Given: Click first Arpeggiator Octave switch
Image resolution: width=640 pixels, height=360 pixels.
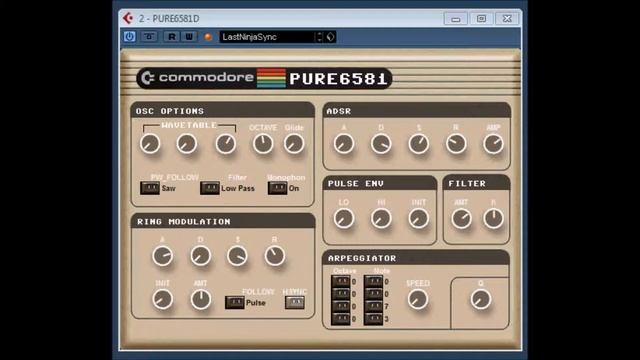Looking at the screenshot, I should 341,281.
